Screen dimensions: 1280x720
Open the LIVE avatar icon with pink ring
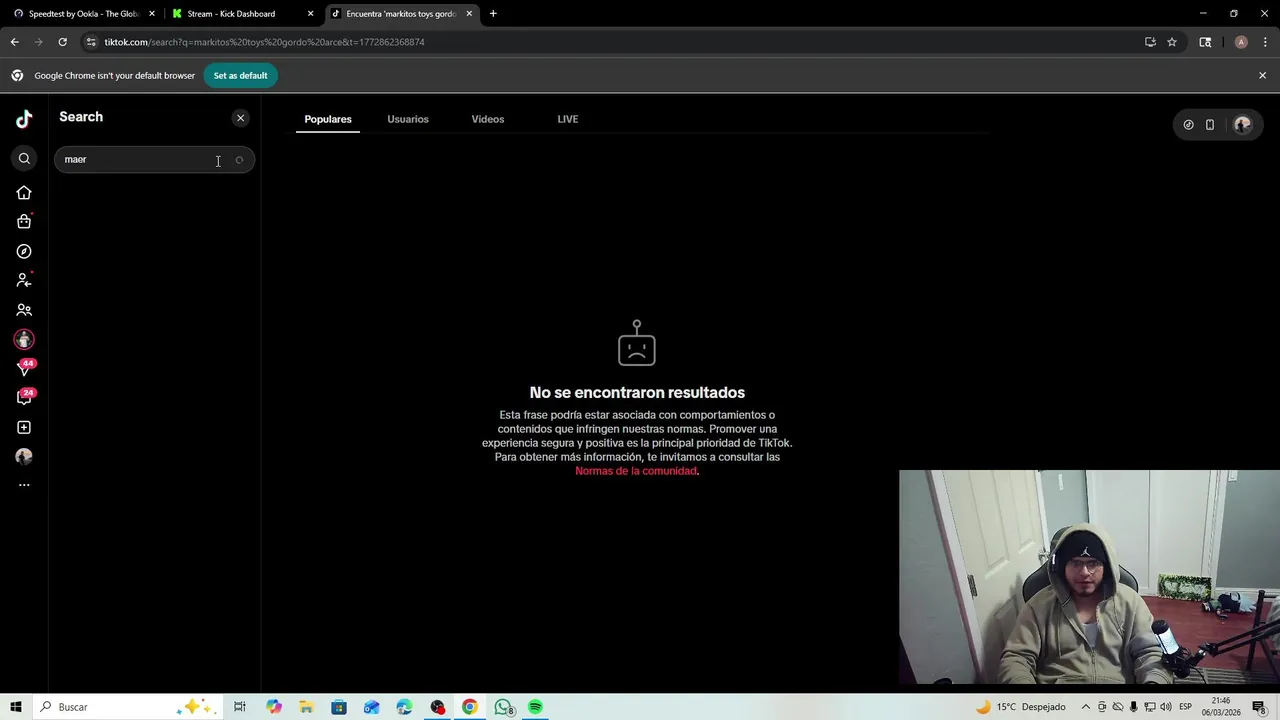pyautogui.click(x=24, y=340)
